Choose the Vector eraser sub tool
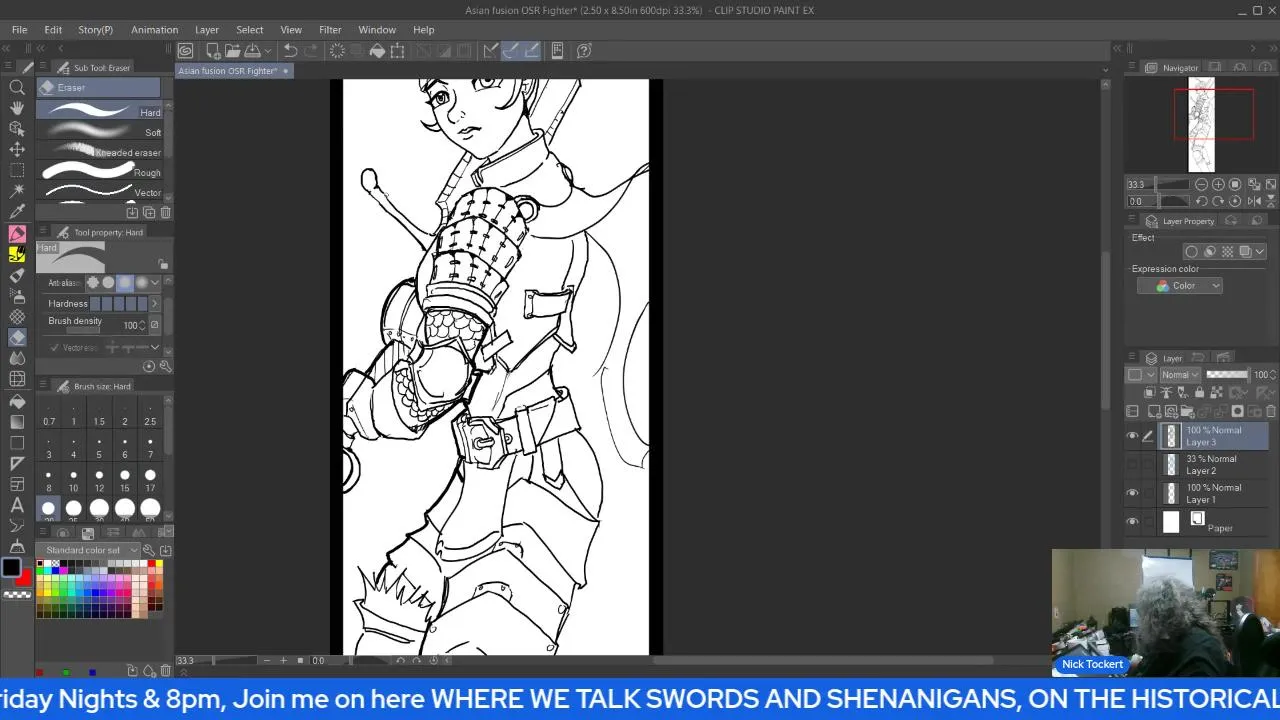1280x720 pixels. click(x=100, y=192)
